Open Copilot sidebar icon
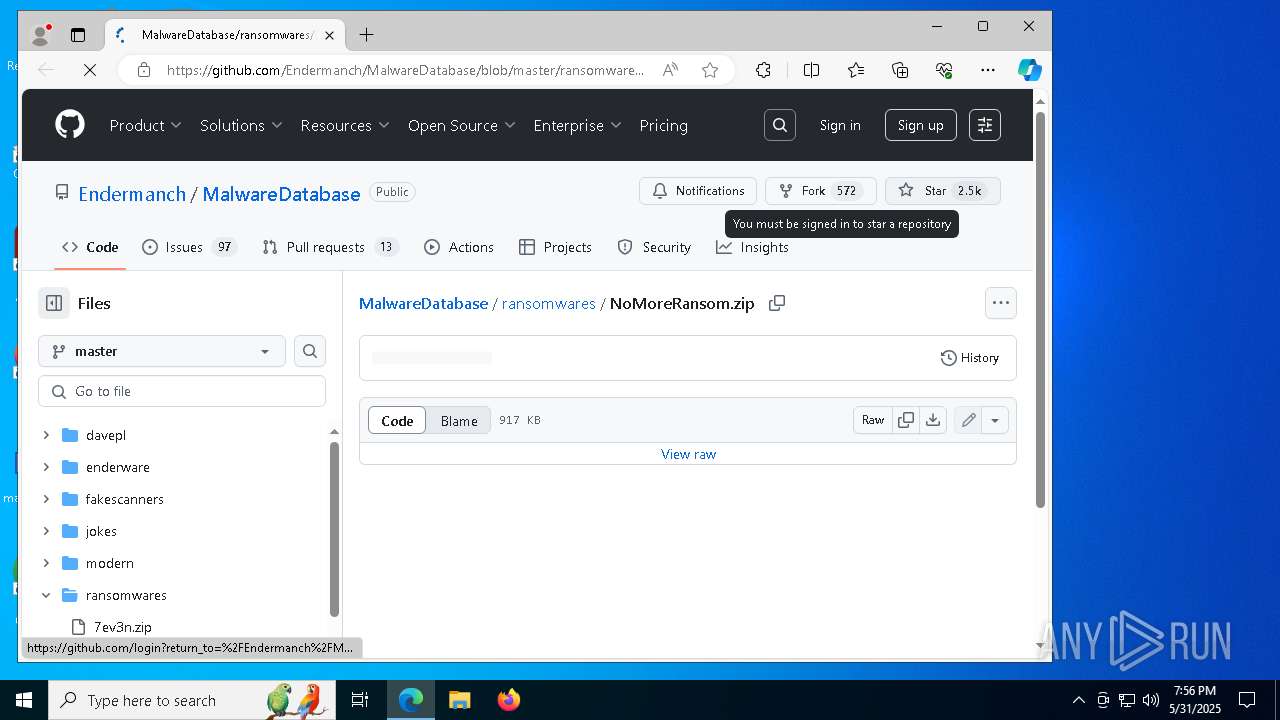Screen dimensions: 1280x720 click(1030, 70)
